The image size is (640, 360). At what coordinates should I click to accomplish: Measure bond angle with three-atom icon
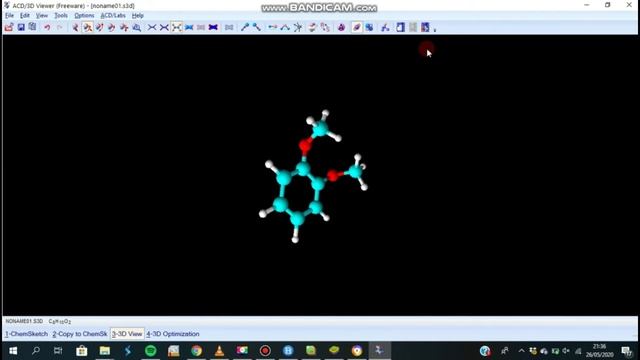click(x=285, y=27)
